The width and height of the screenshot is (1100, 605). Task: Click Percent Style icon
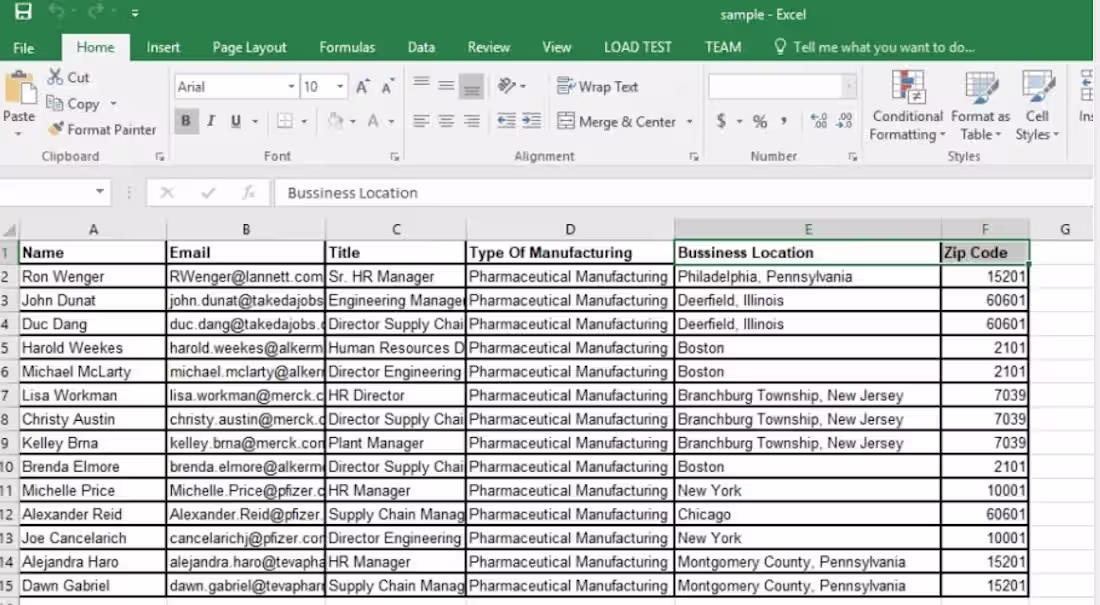[x=760, y=121]
